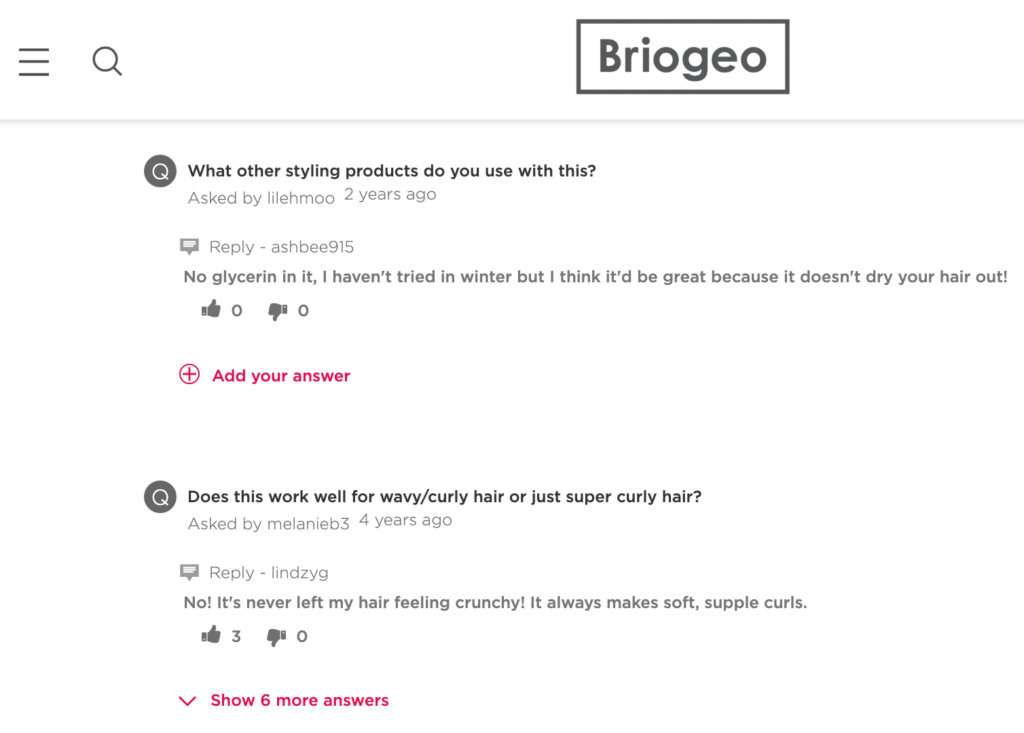Click the reply speech-bubble icon on lindzyg's answer

(x=190, y=572)
